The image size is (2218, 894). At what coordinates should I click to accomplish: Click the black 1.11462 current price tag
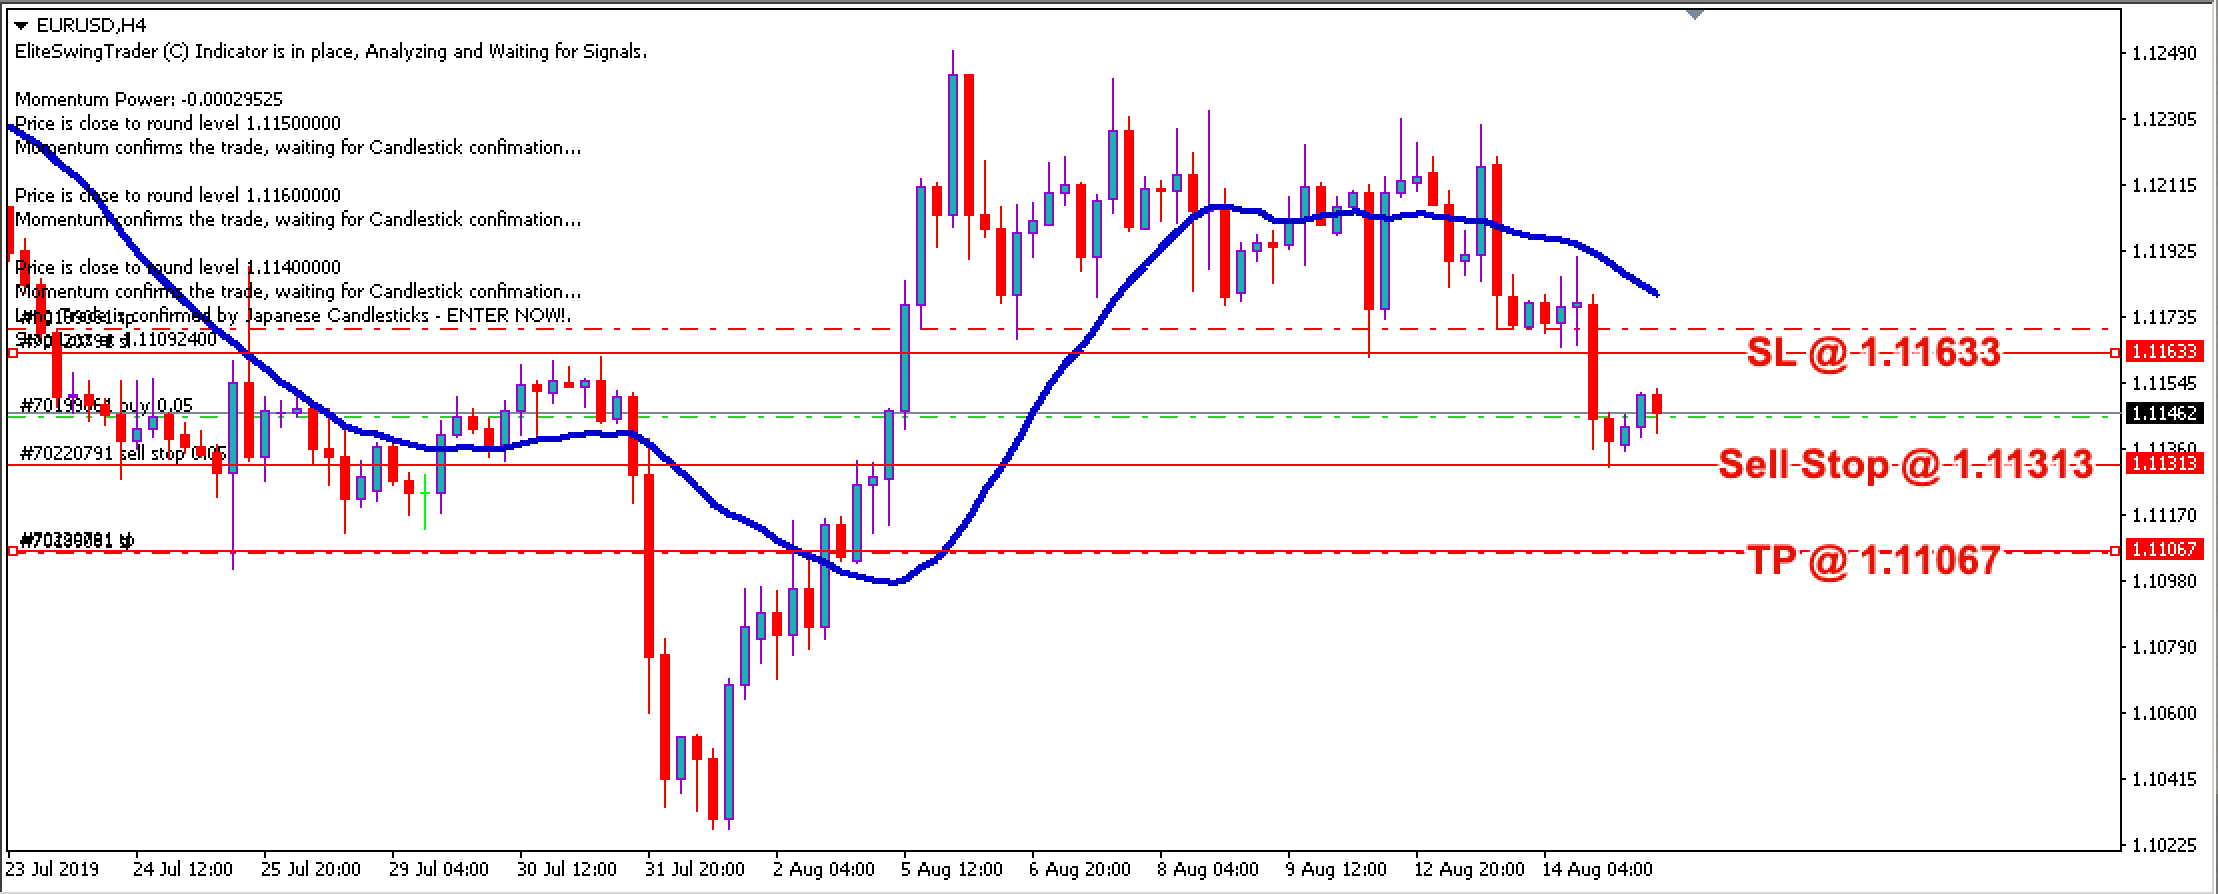[2164, 413]
